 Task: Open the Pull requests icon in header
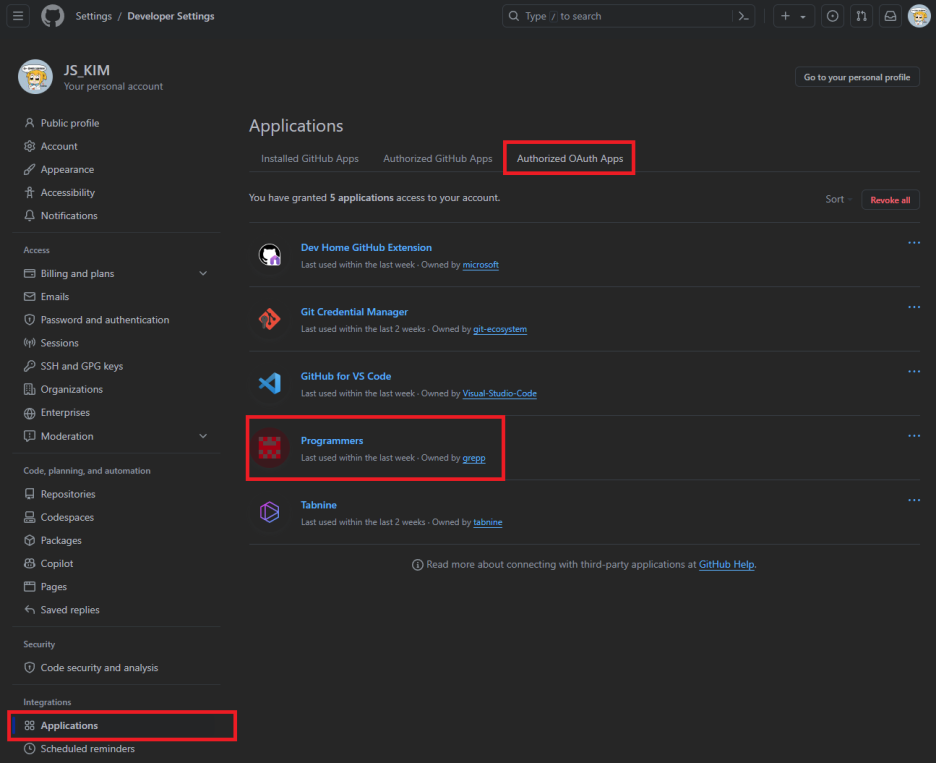pyautogui.click(x=861, y=16)
